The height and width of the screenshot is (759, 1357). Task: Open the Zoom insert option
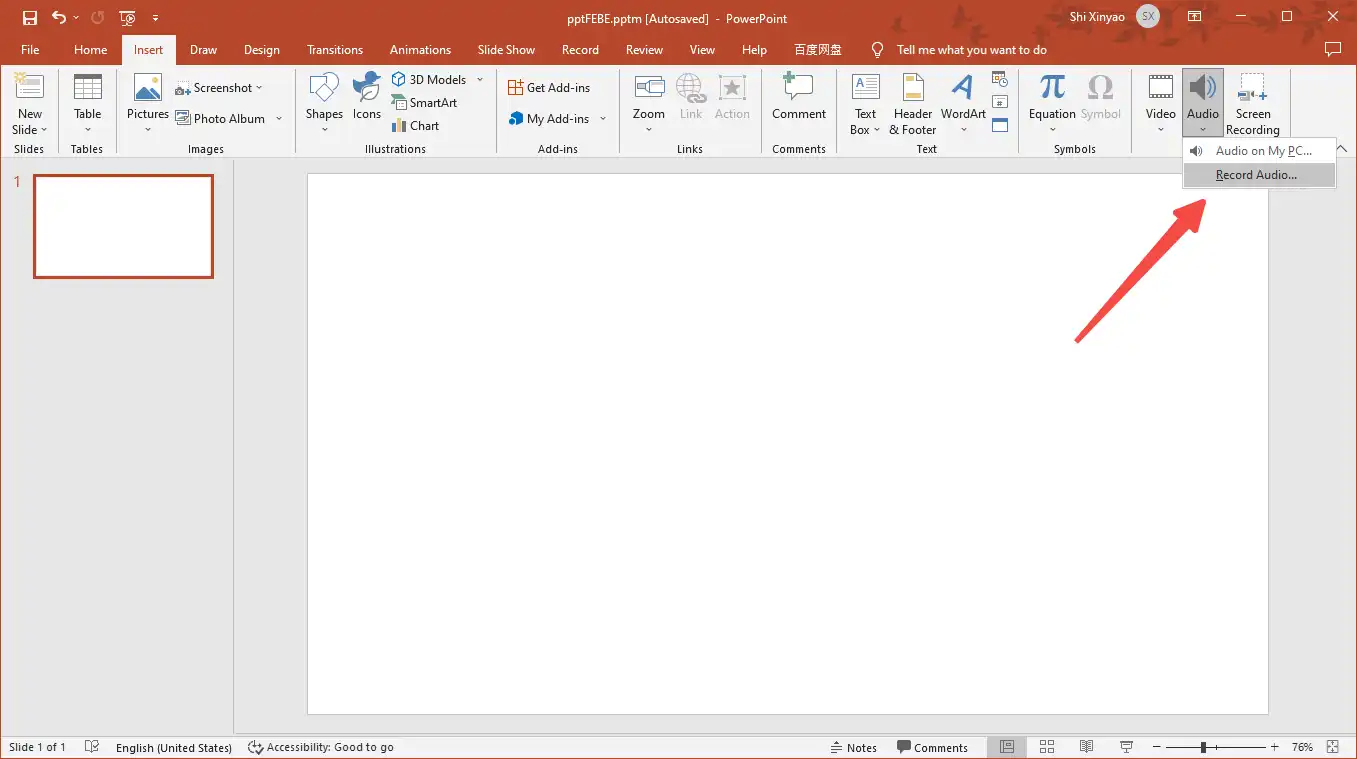coord(649,104)
